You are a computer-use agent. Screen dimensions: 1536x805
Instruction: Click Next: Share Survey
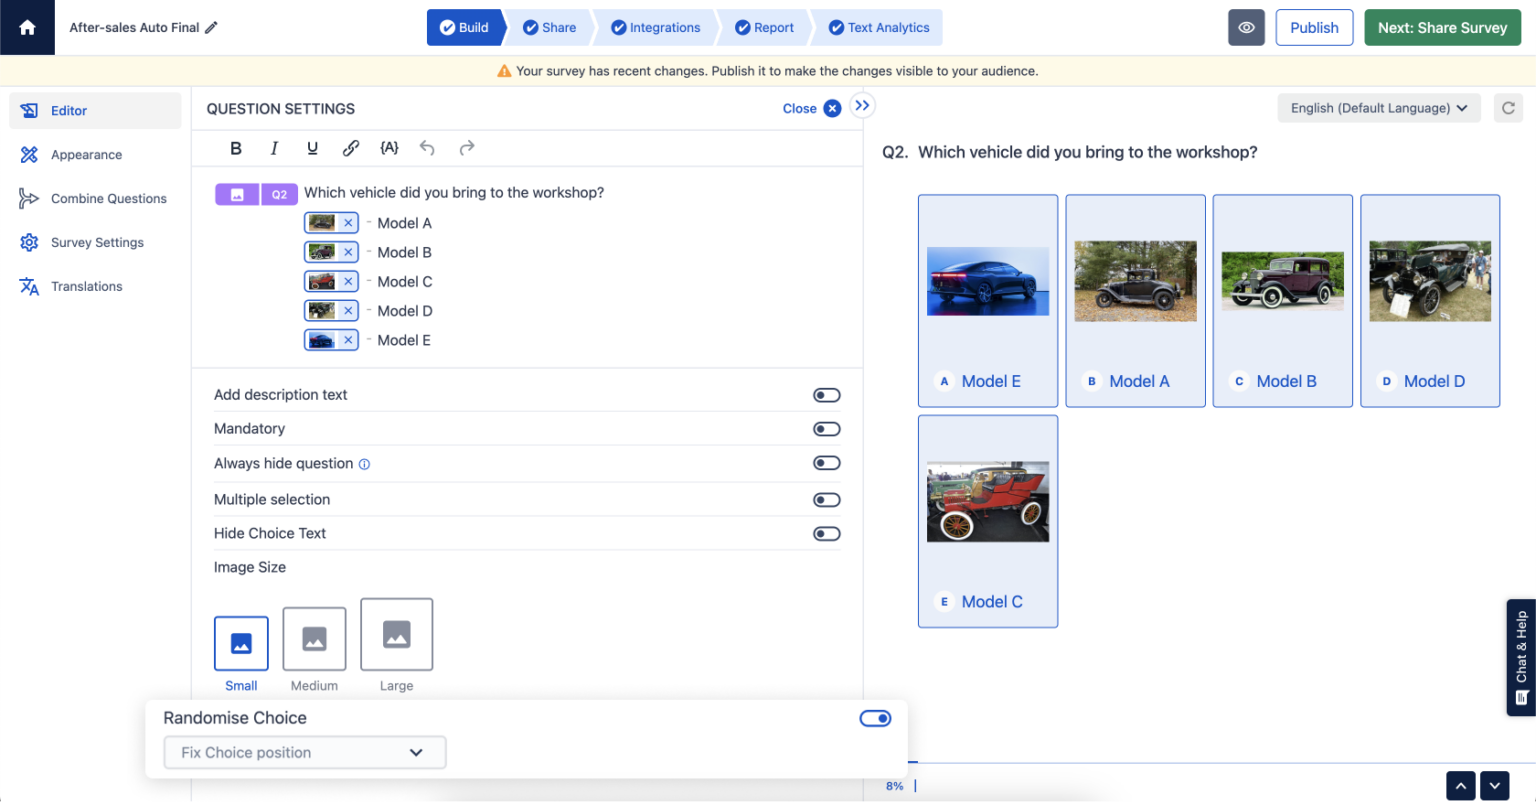1442,27
